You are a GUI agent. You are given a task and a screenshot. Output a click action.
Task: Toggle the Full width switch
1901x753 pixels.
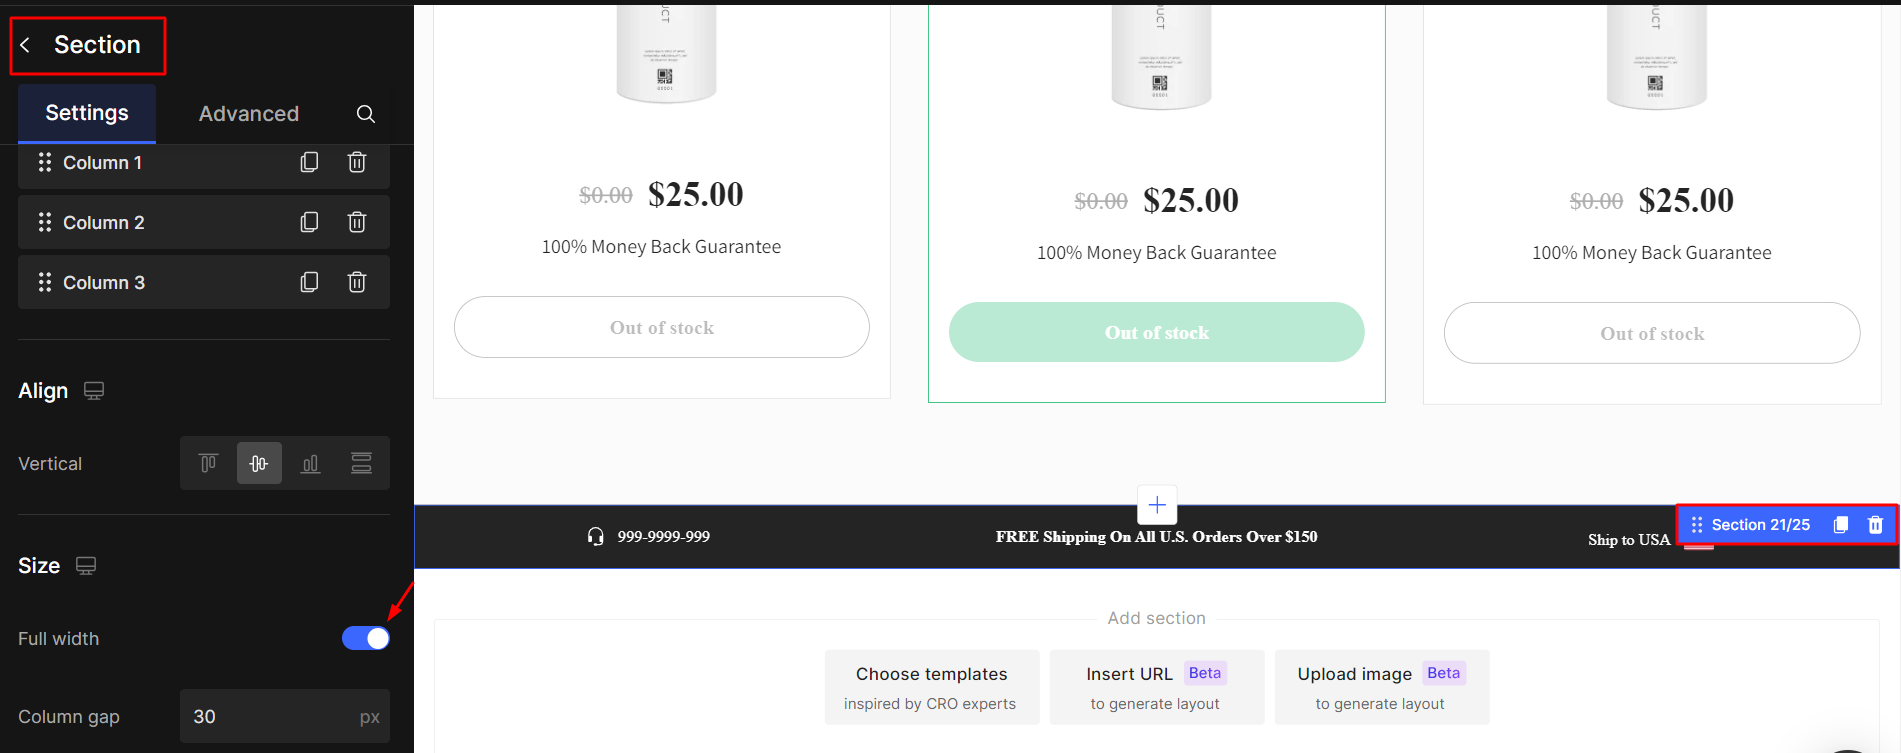(x=366, y=638)
